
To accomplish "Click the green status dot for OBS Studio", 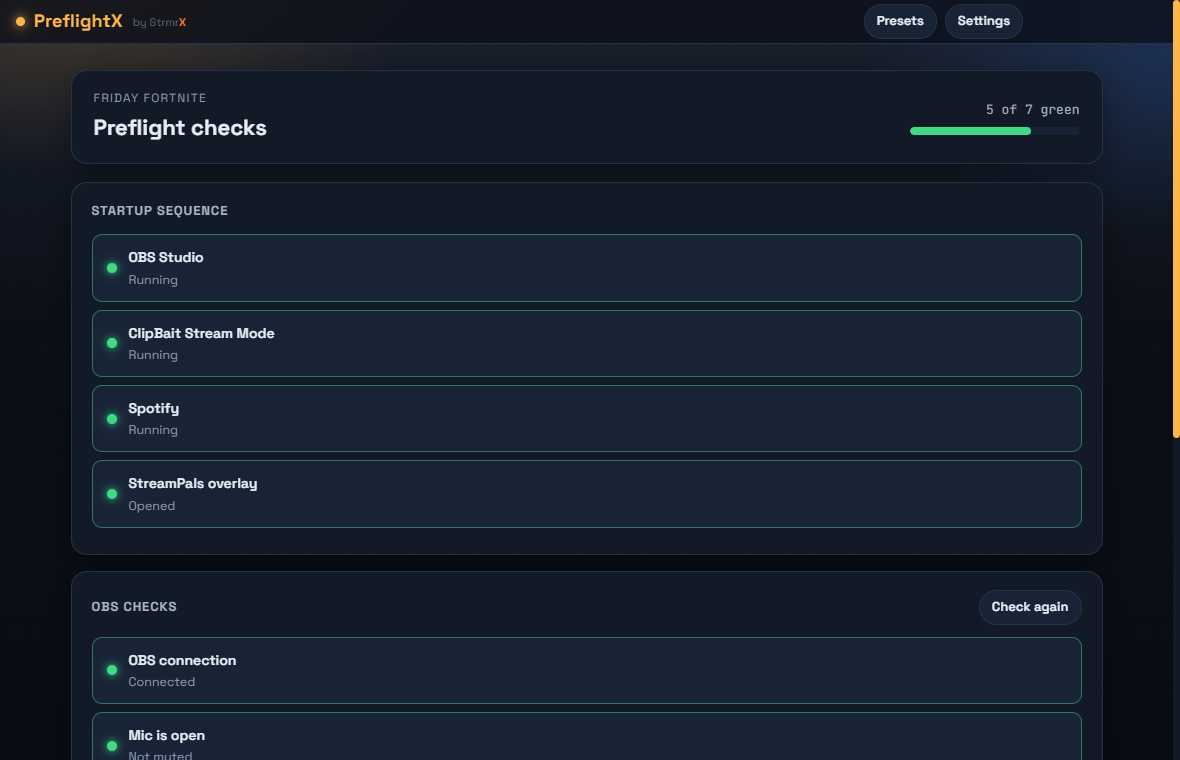I will [x=112, y=268].
